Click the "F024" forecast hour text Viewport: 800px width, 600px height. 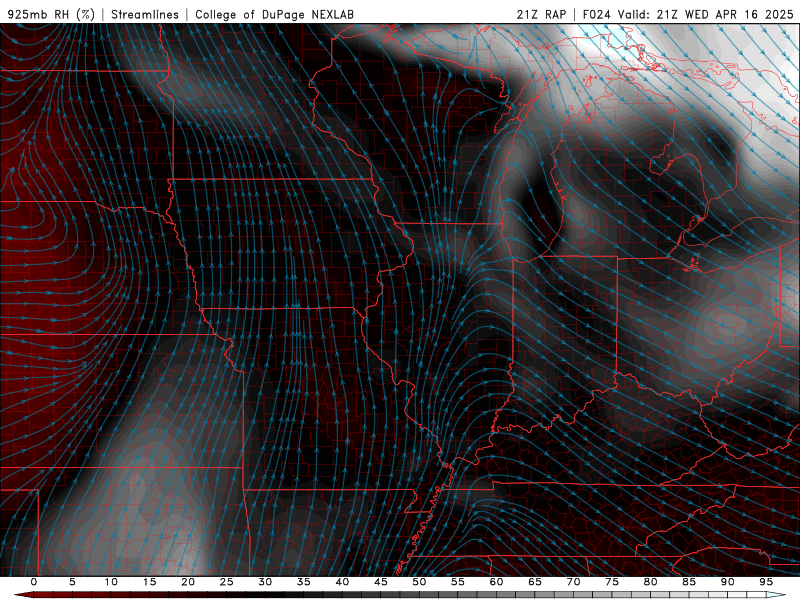[x=596, y=14]
